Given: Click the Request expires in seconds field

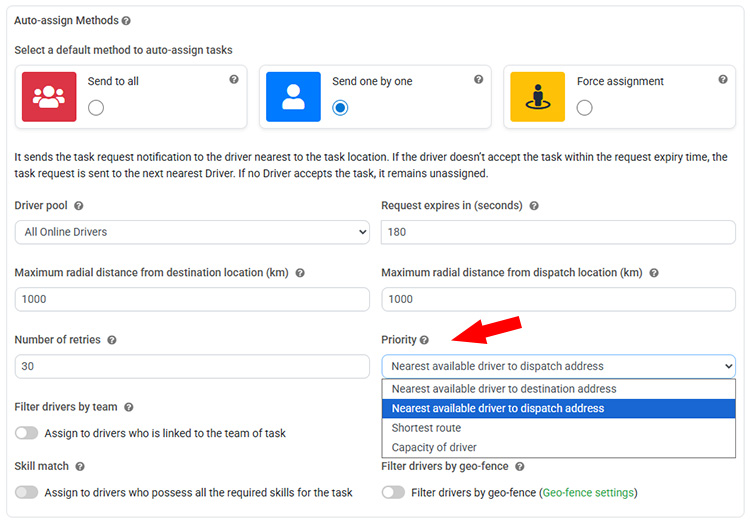Looking at the screenshot, I should point(558,232).
